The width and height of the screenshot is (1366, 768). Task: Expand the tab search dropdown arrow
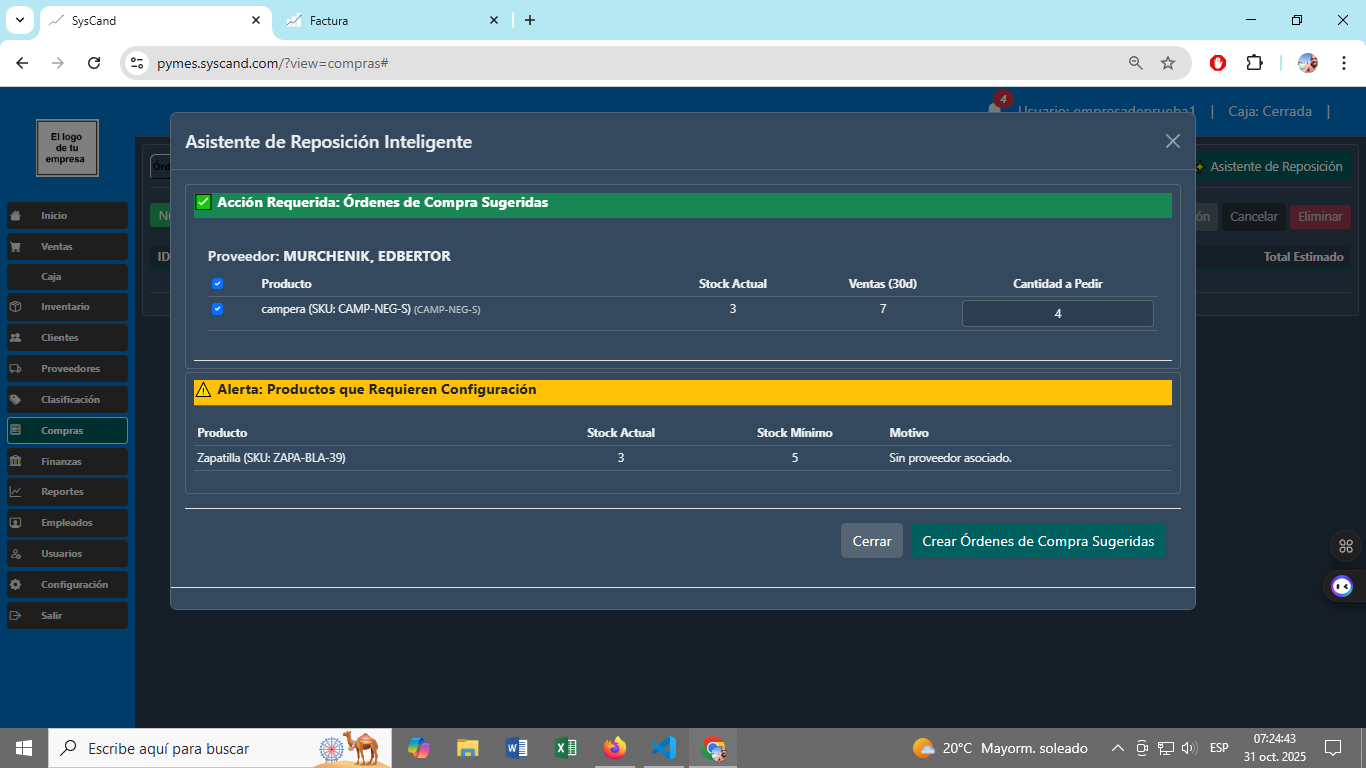pyautogui.click(x=19, y=20)
